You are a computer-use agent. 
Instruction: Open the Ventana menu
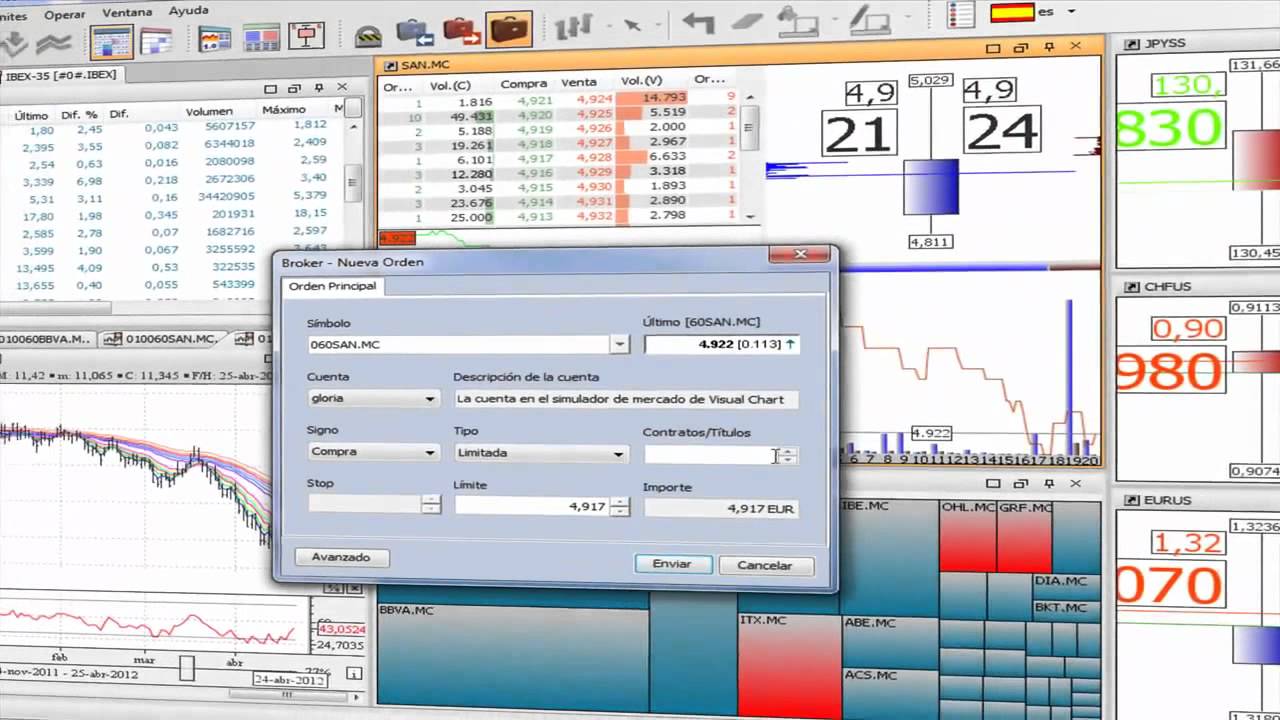click(x=127, y=12)
